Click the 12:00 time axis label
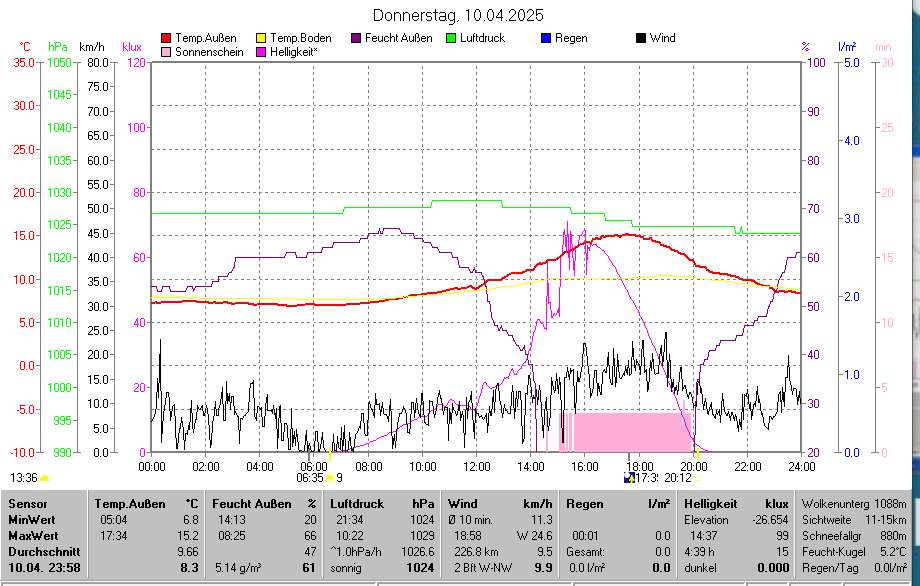The height and width of the screenshot is (586, 920). [476, 467]
